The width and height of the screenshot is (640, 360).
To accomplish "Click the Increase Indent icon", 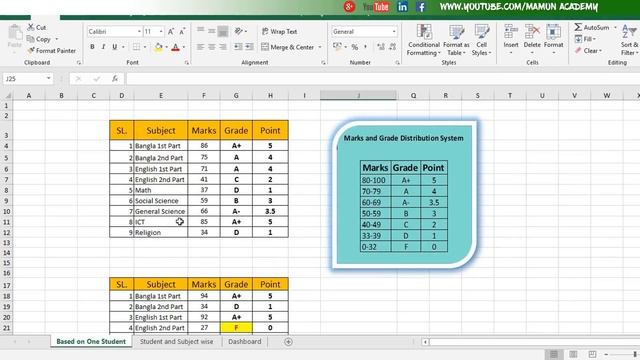I will coord(249,47).
